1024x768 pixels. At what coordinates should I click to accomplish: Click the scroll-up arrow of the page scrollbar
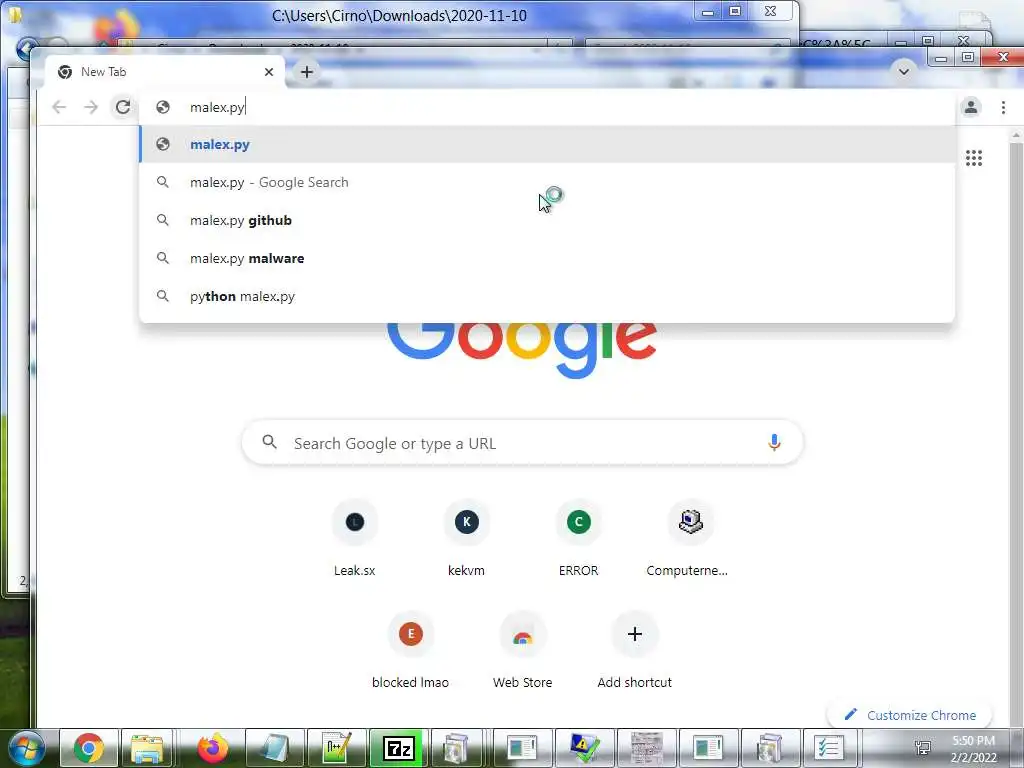pos(1016,135)
